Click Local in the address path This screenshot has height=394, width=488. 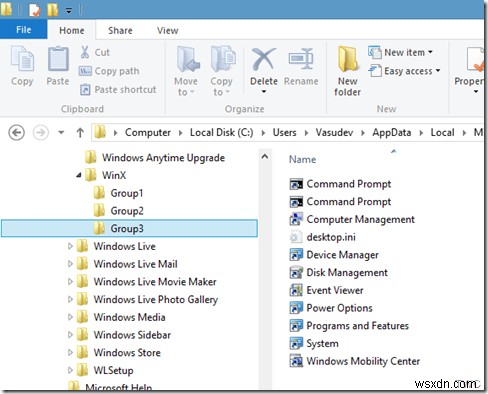[442, 133]
